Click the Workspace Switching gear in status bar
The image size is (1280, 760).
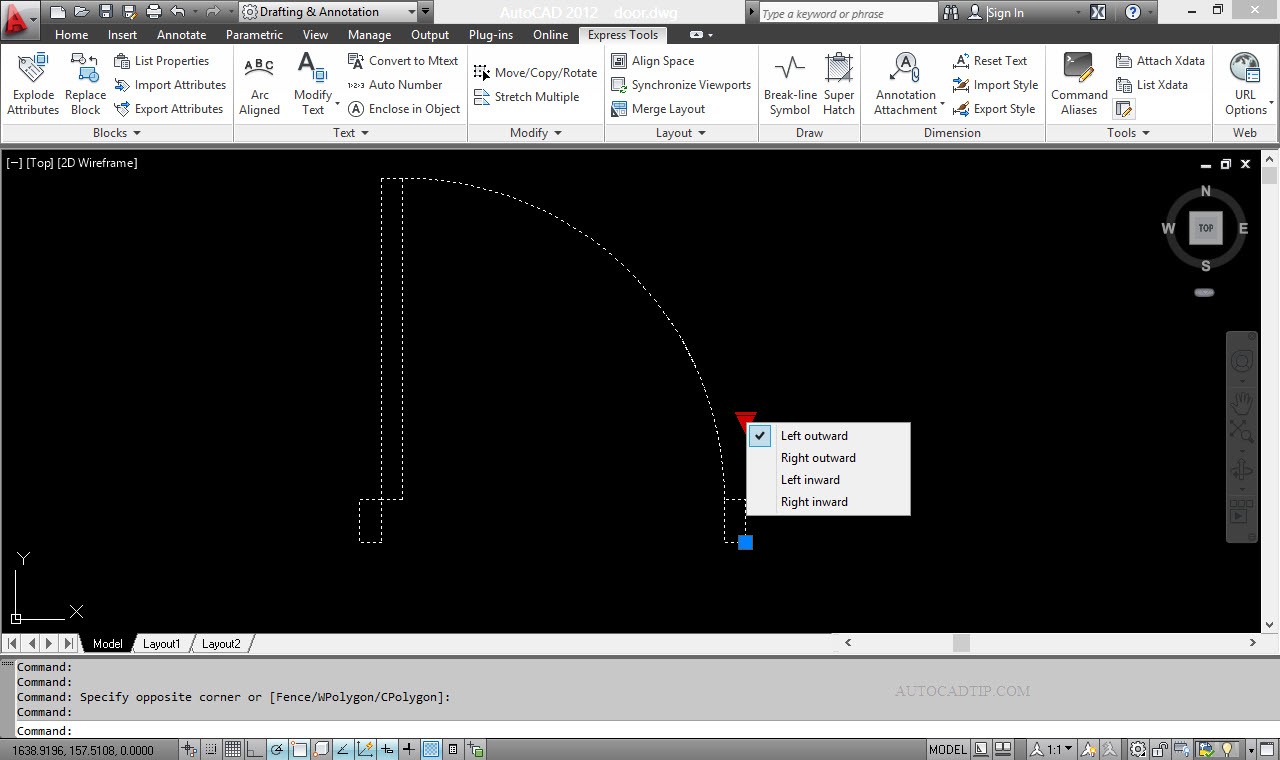tap(1139, 749)
